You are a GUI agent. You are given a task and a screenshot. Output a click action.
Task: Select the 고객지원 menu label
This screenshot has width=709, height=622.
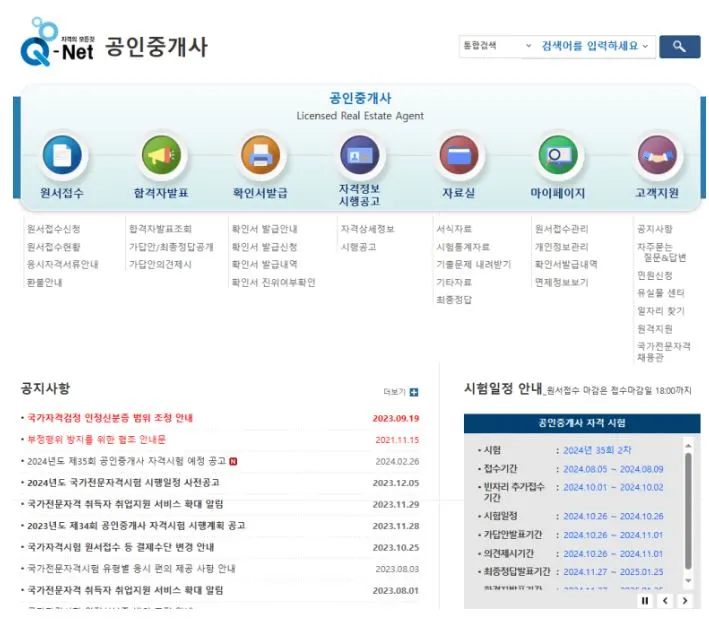(657, 193)
